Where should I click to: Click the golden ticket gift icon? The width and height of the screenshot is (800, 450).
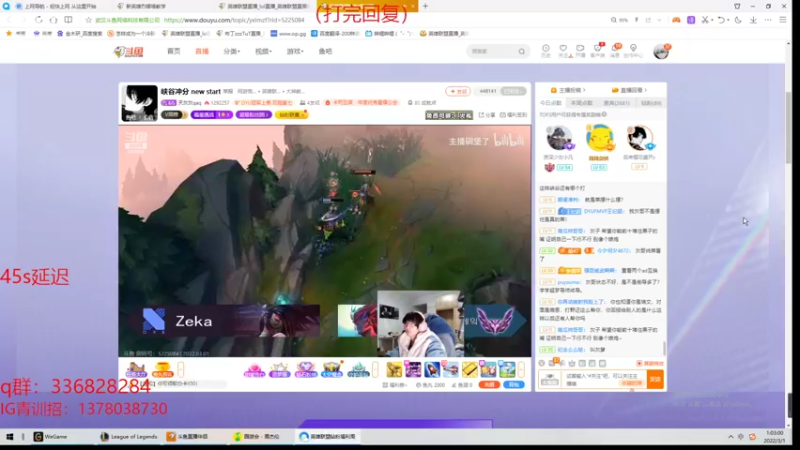469,369
